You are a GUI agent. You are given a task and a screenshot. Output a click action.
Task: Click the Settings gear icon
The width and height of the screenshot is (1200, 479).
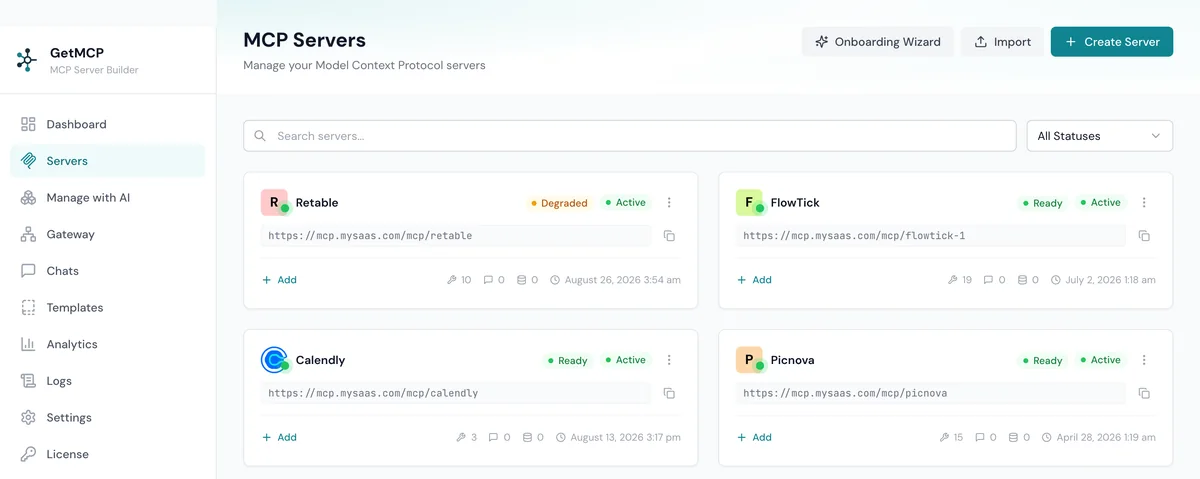coord(28,417)
